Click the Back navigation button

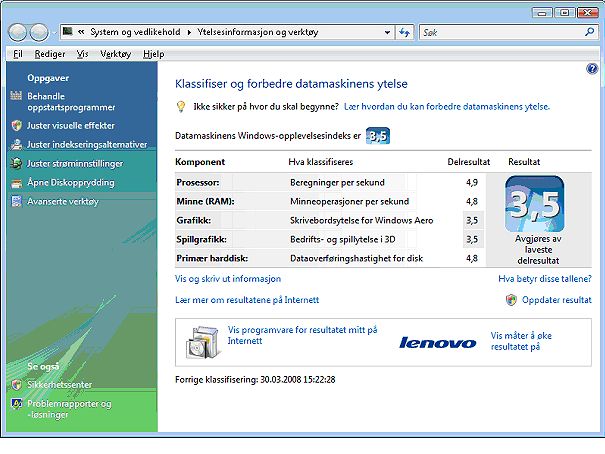coord(17,32)
